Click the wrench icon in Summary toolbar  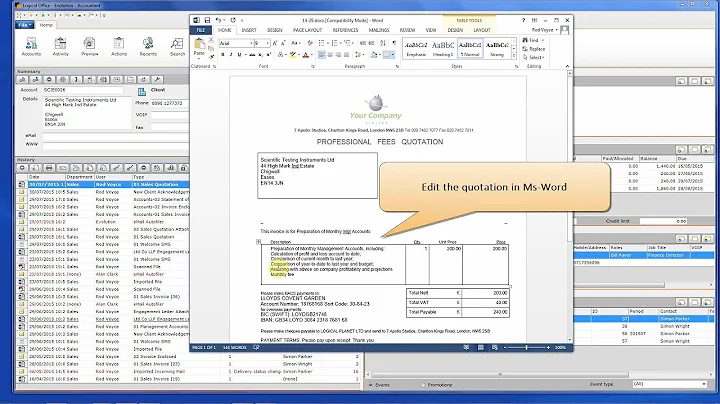(157, 79)
